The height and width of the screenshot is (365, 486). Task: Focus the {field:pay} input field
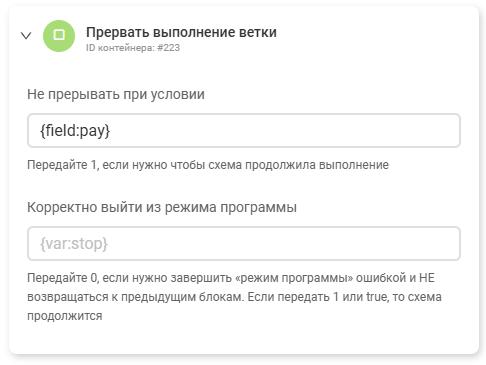coord(244,130)
